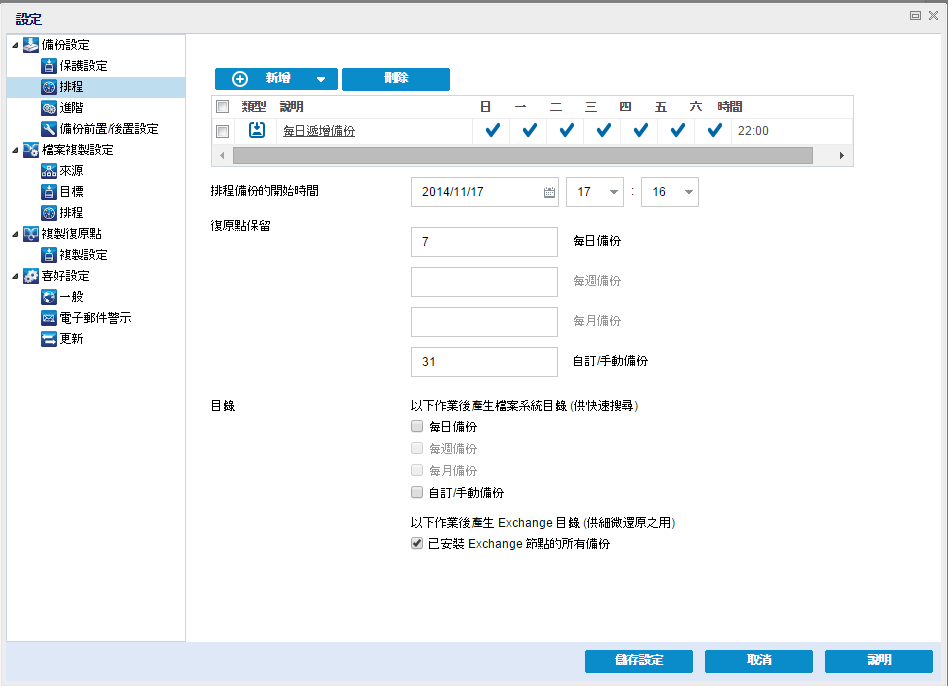Toggle the Saturday (六) checkmark for 每日遞增備份
The height and width of the screenshot is (686, 948).
click(715, 130)
